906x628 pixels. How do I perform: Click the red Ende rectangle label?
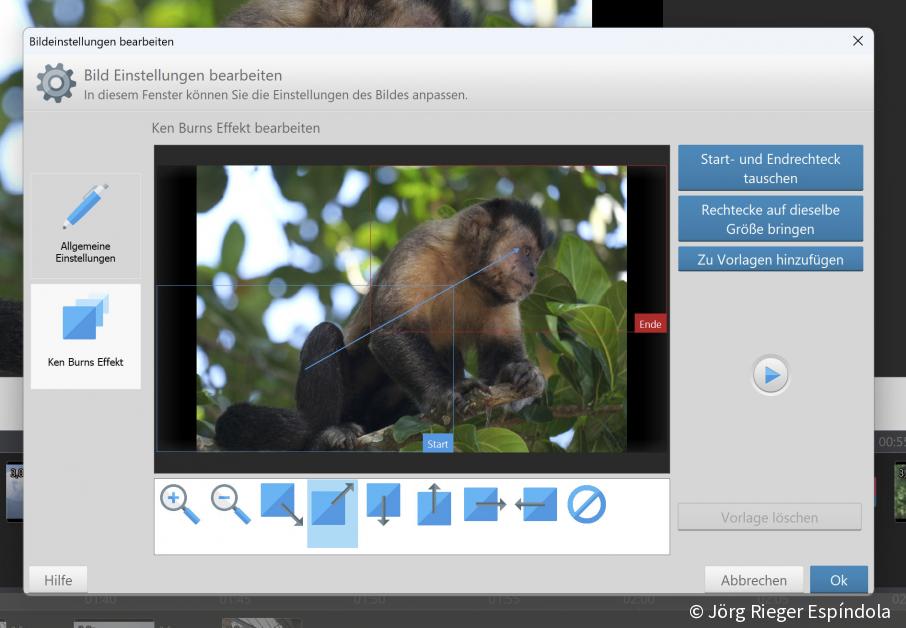(x=650, y=324)
